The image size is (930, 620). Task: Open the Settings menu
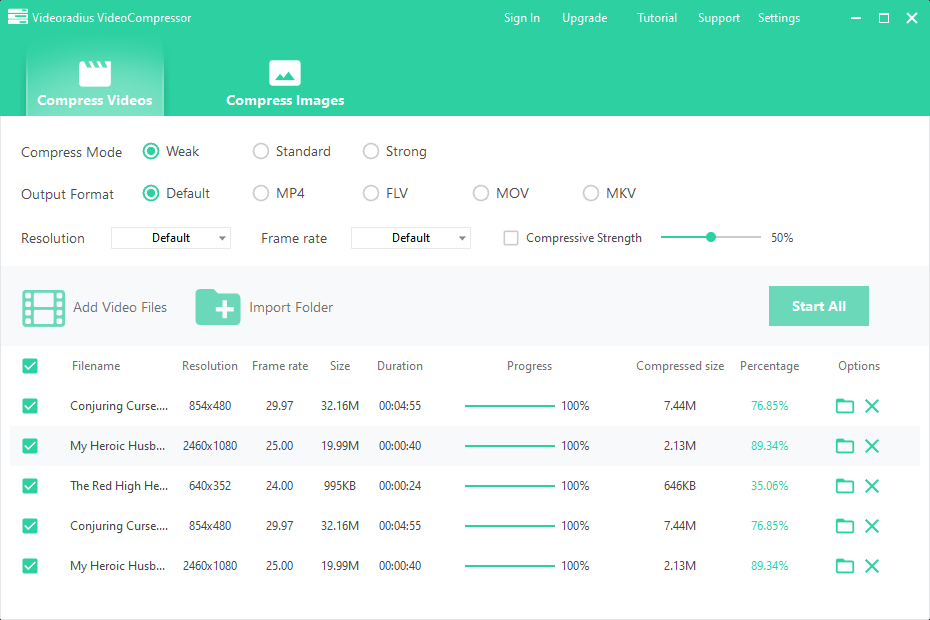click(778, 18)
